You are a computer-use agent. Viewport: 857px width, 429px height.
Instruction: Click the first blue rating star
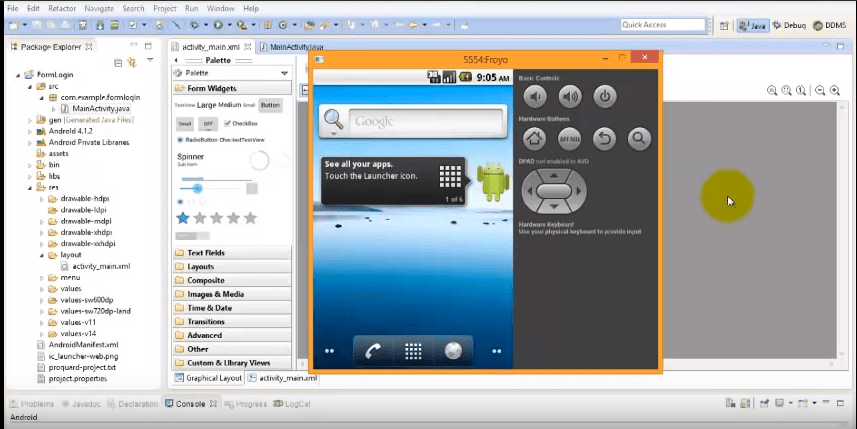183,218
